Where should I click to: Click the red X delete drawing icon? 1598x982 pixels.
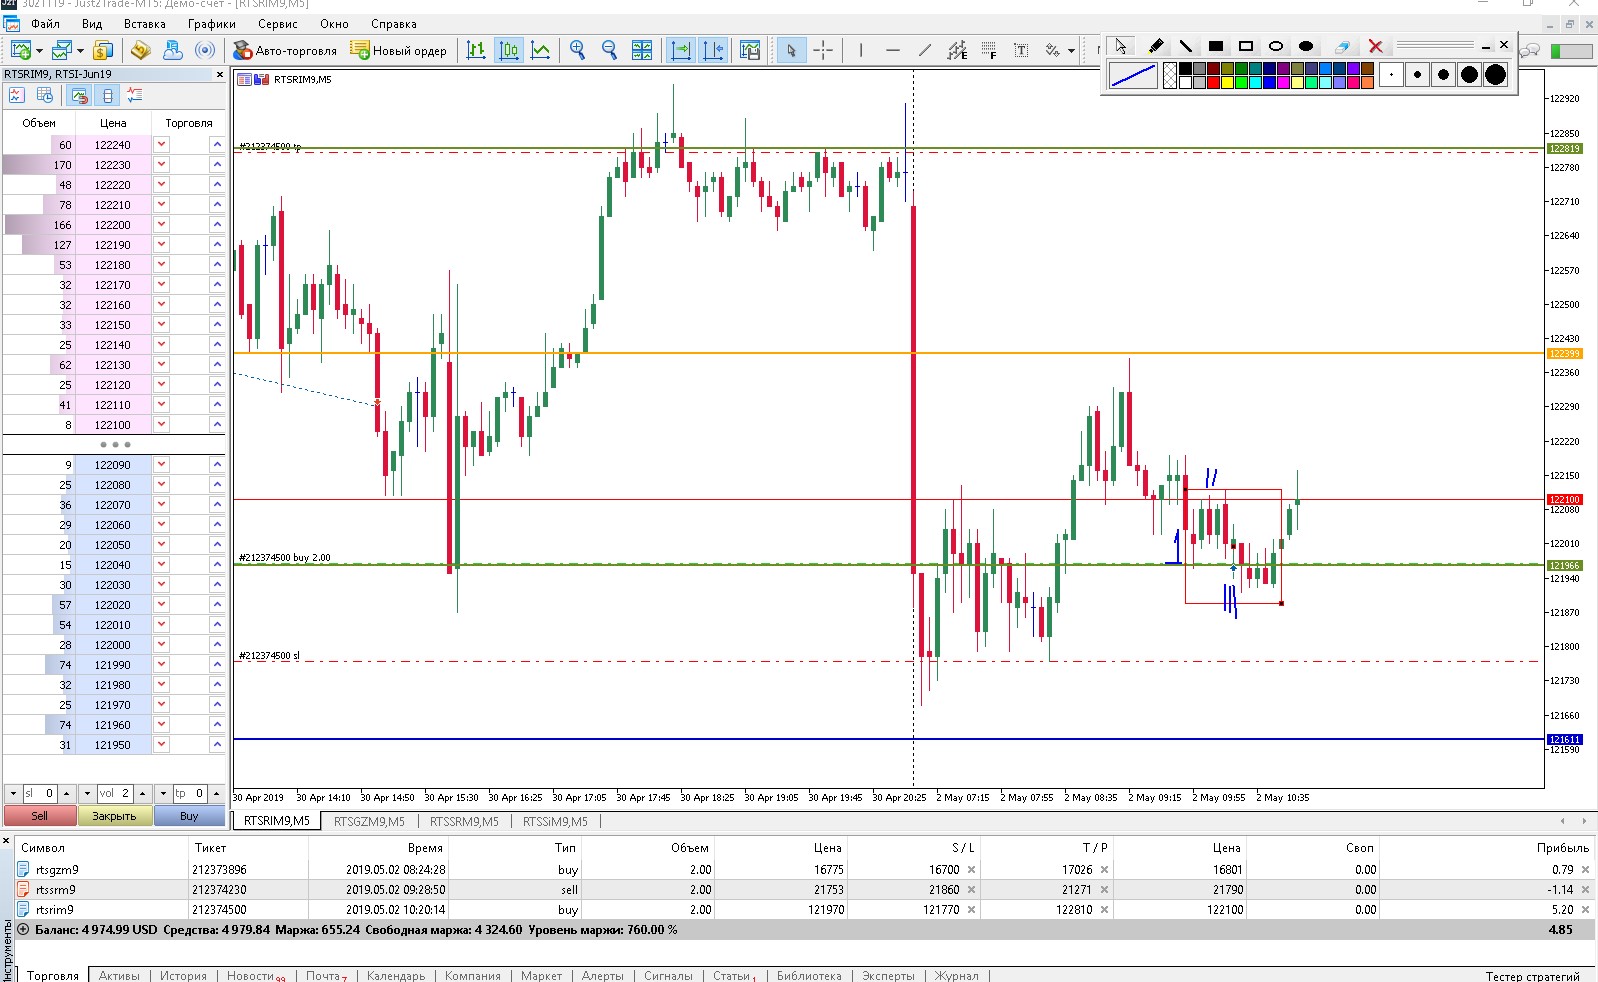point(1376,46)
